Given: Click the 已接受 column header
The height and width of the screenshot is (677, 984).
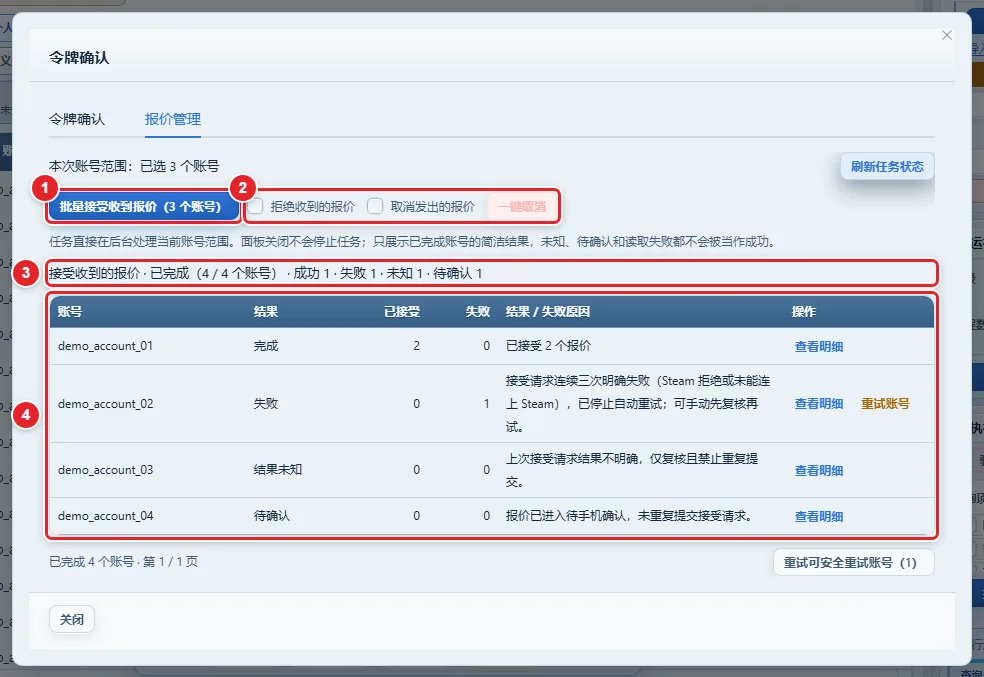Looking at the screenshot, I should click(402, 312).
